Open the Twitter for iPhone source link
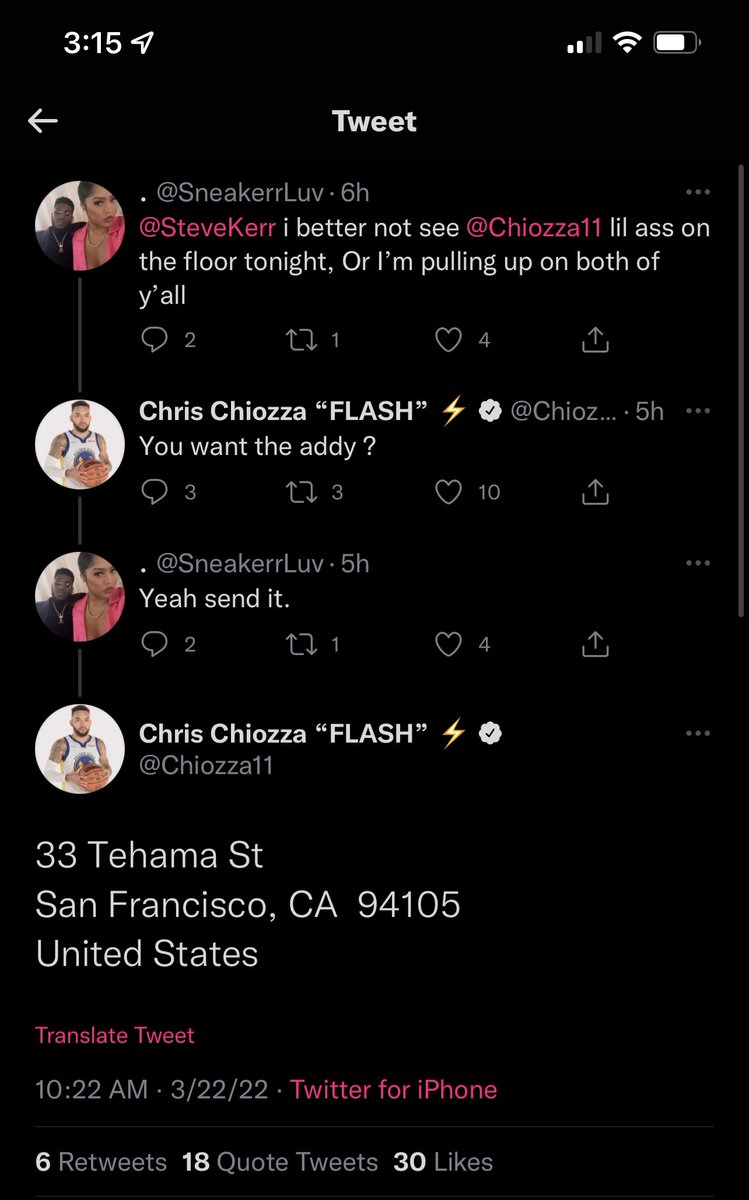The height and width of the screenshot is (1200, 749). pos(393,1089)
